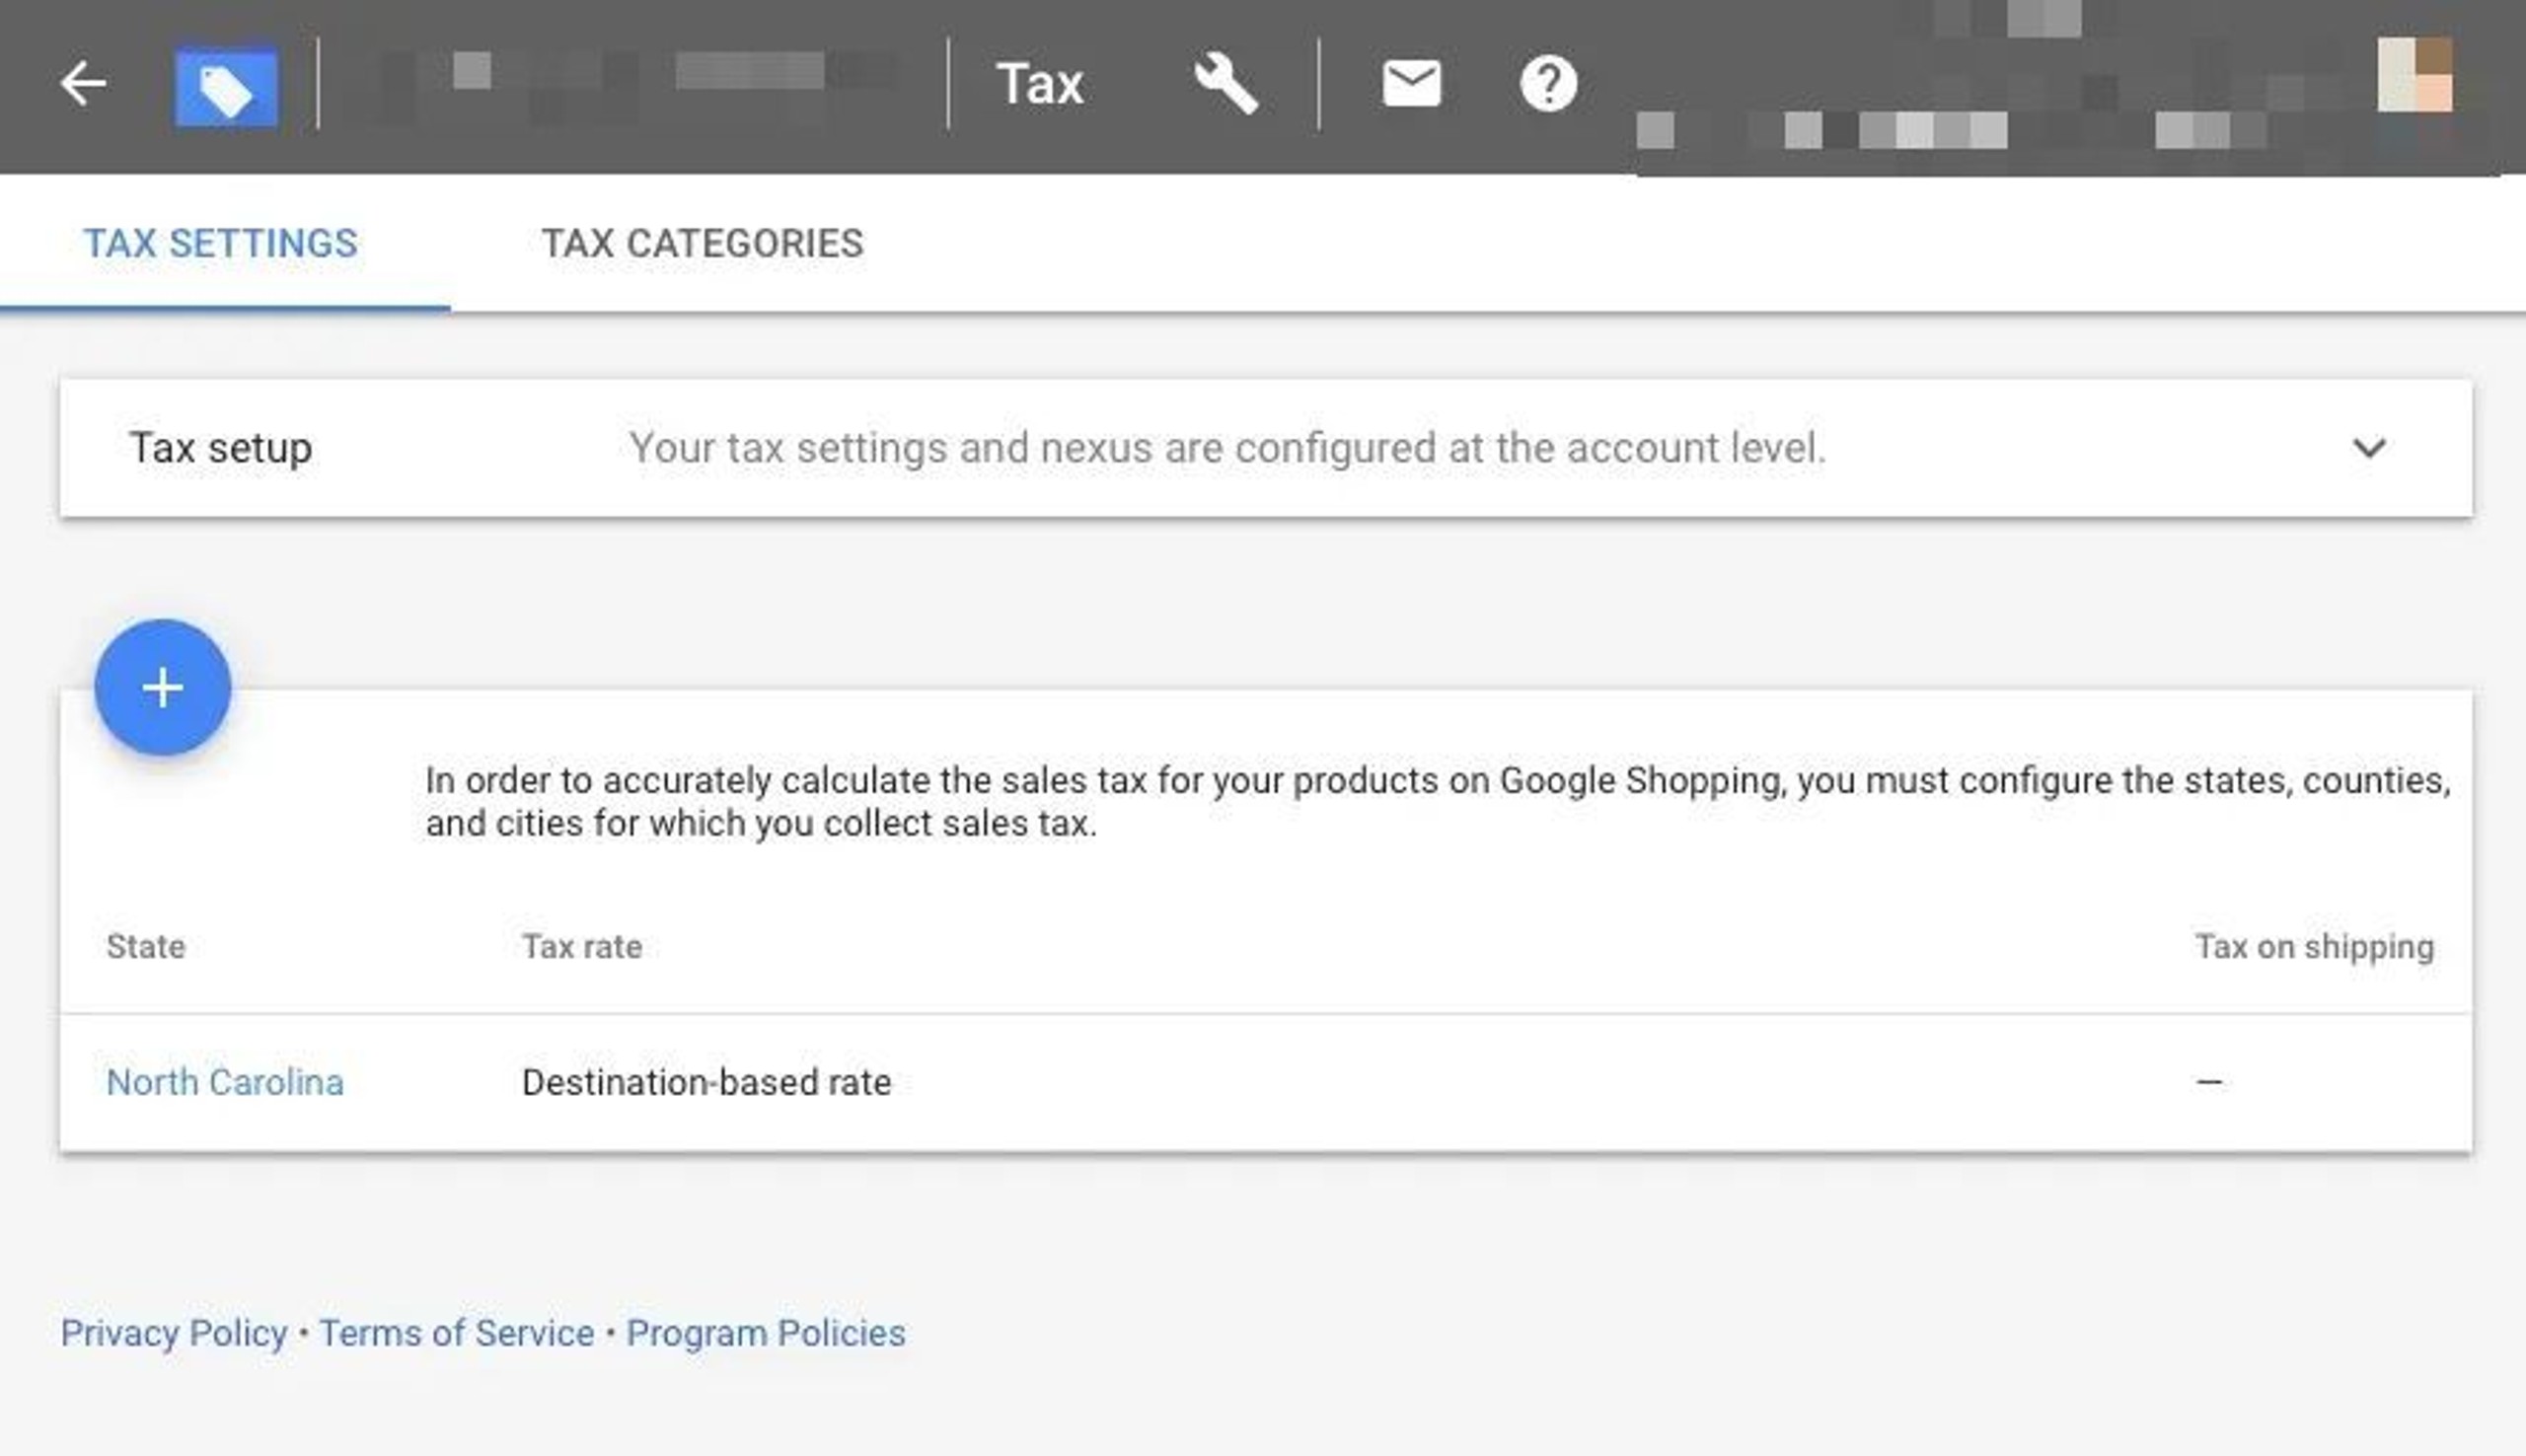This screenshot has height=1456, width=2526.
Task: Open the Terms of Service link
Action: click(457, 1333)
